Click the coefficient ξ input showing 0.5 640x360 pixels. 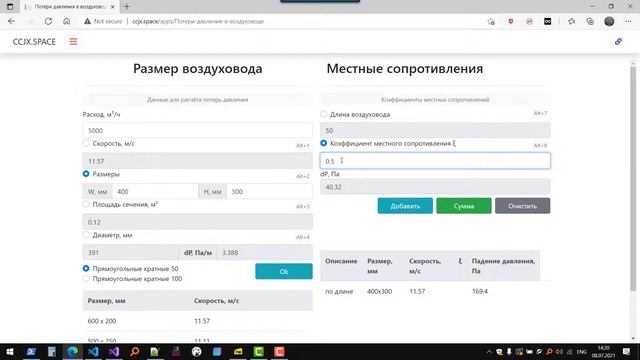pos(435,161)
